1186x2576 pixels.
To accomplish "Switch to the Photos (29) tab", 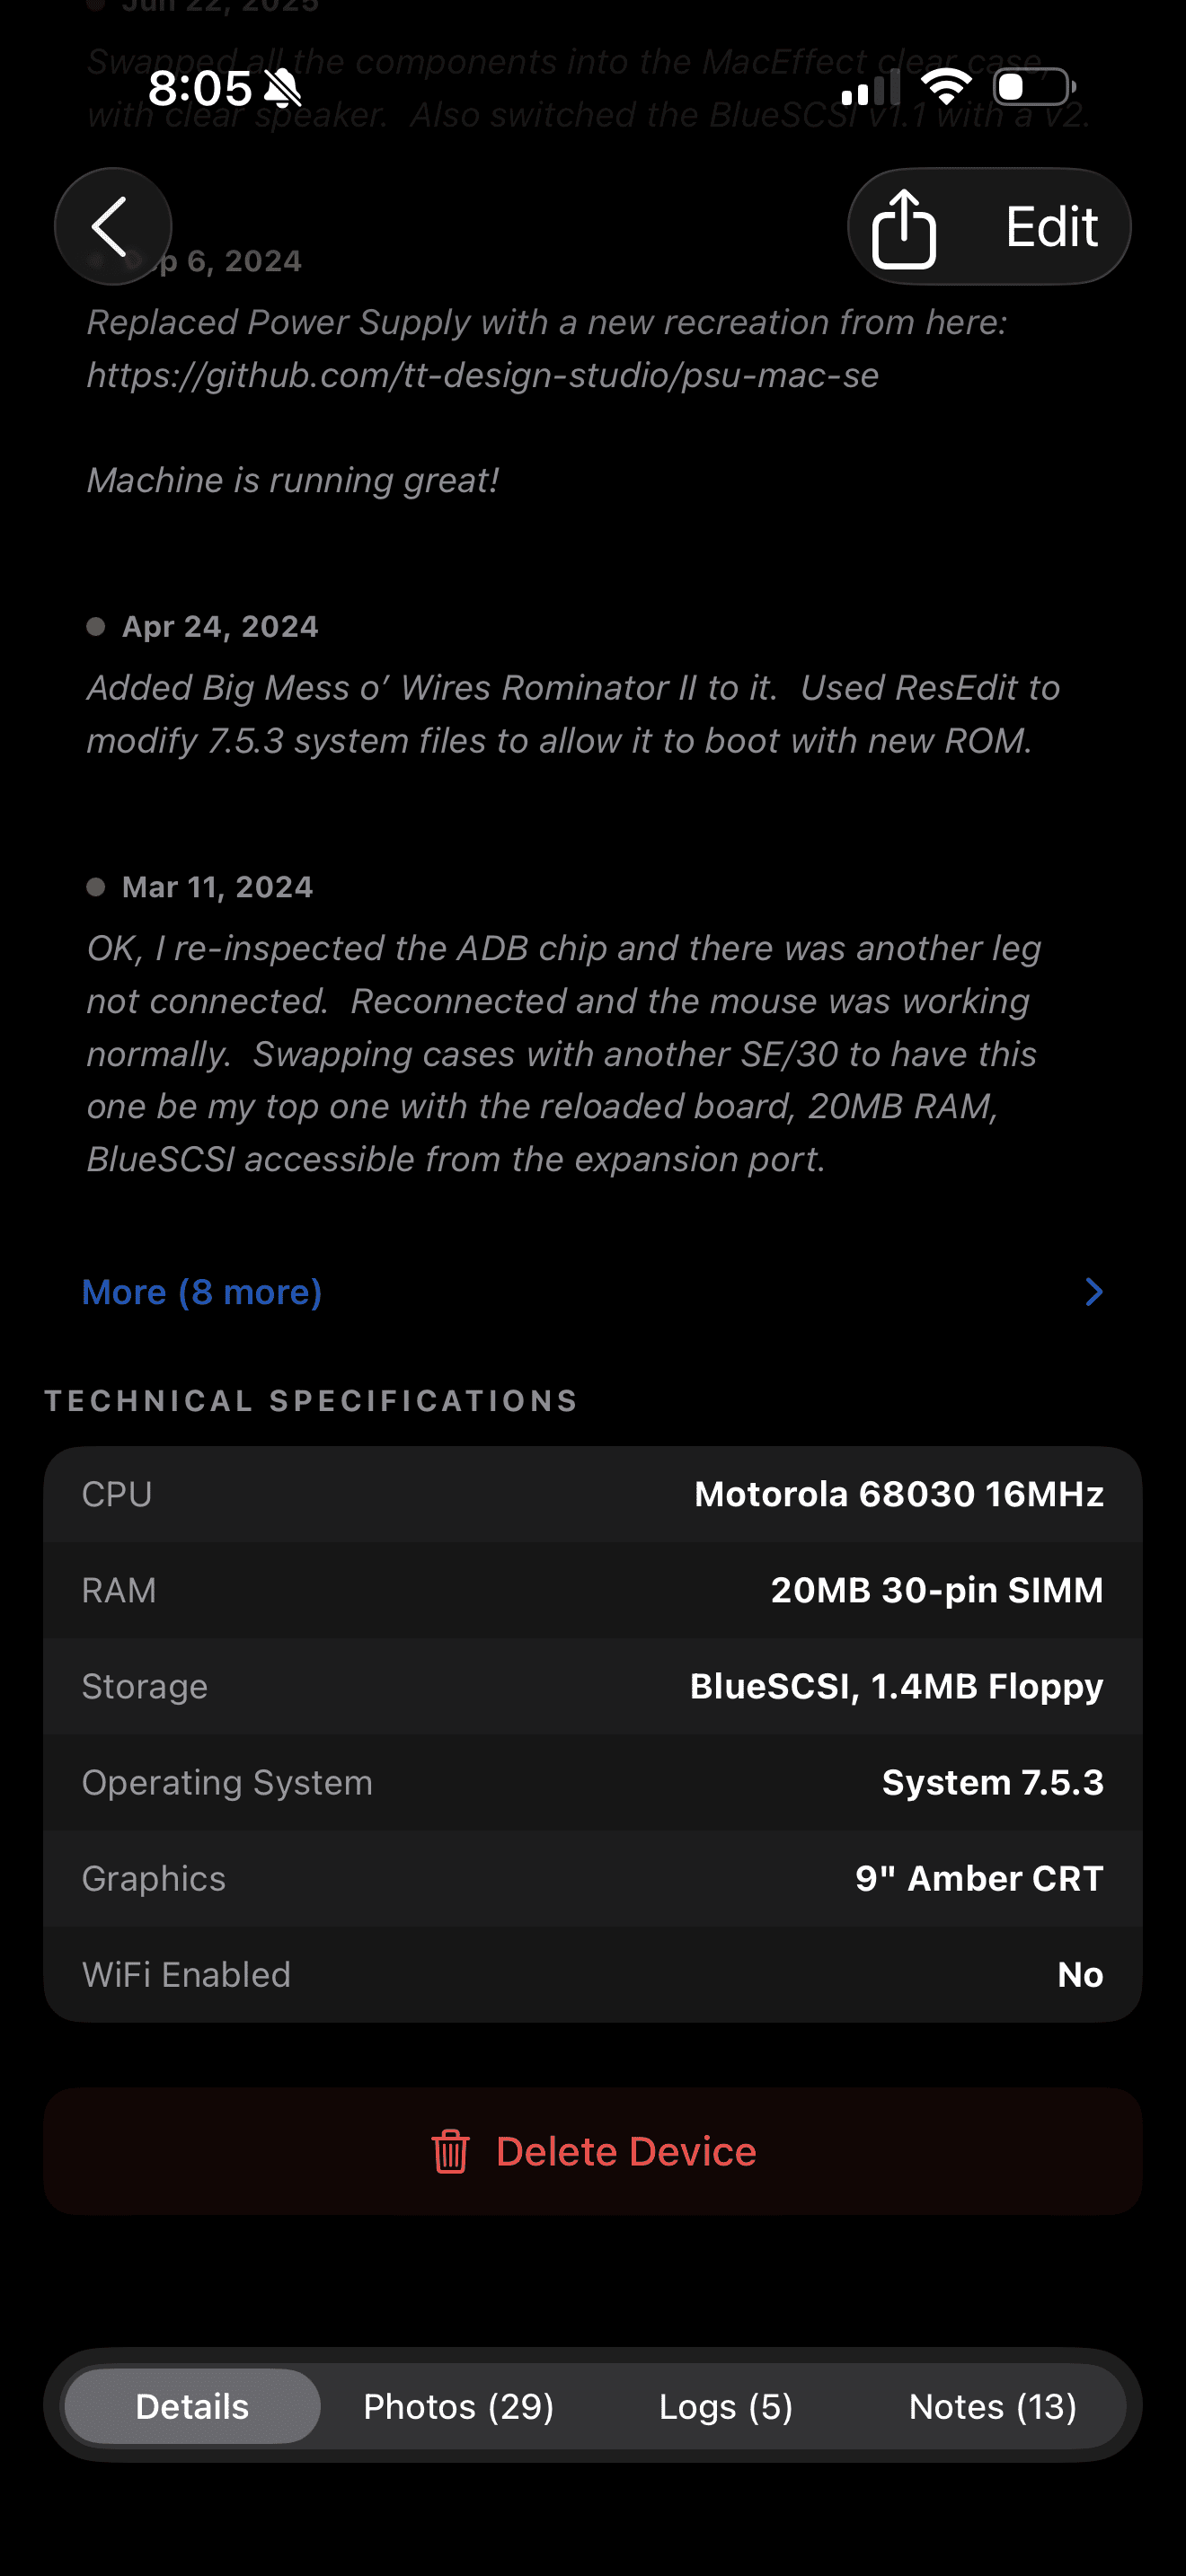I will (458, 2406).
